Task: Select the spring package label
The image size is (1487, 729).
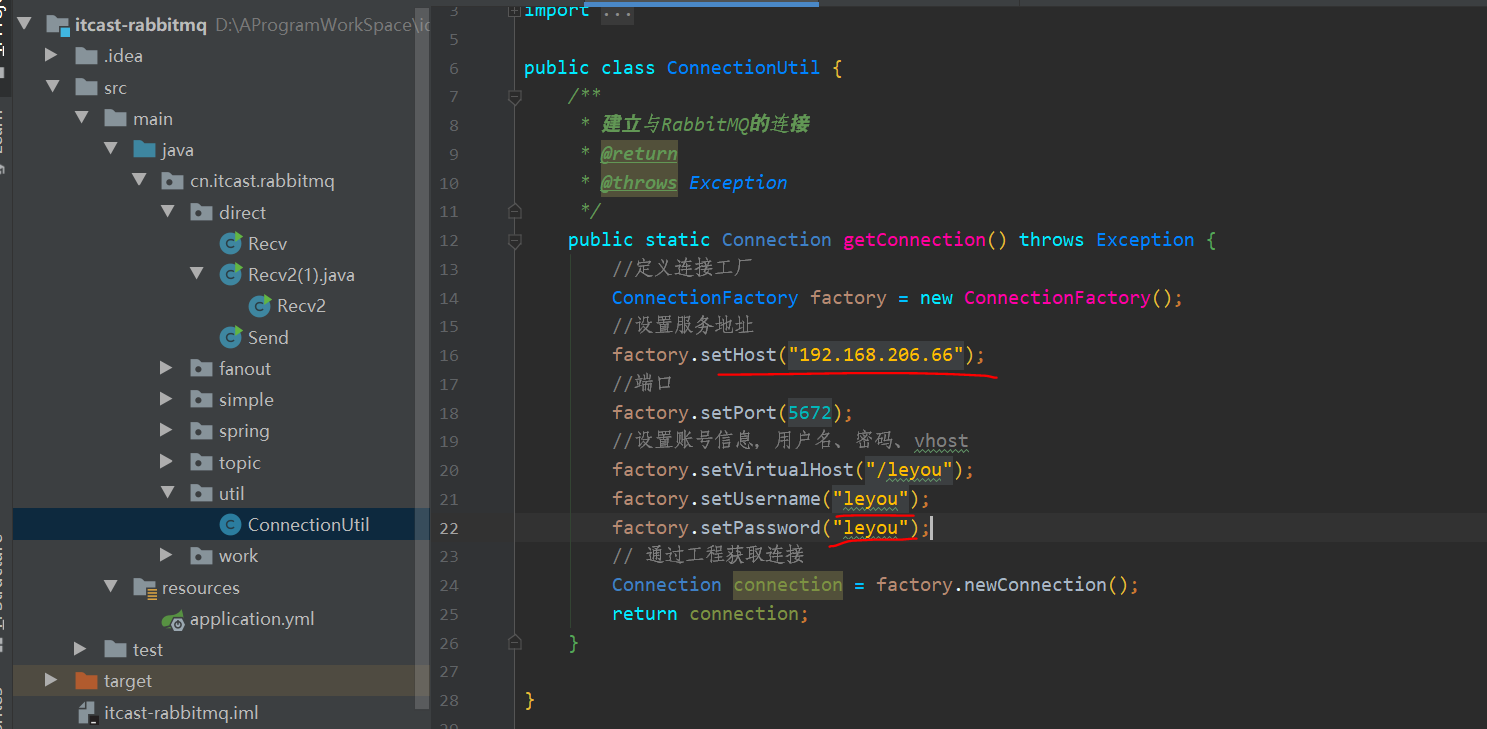Action: pos(244,431)
